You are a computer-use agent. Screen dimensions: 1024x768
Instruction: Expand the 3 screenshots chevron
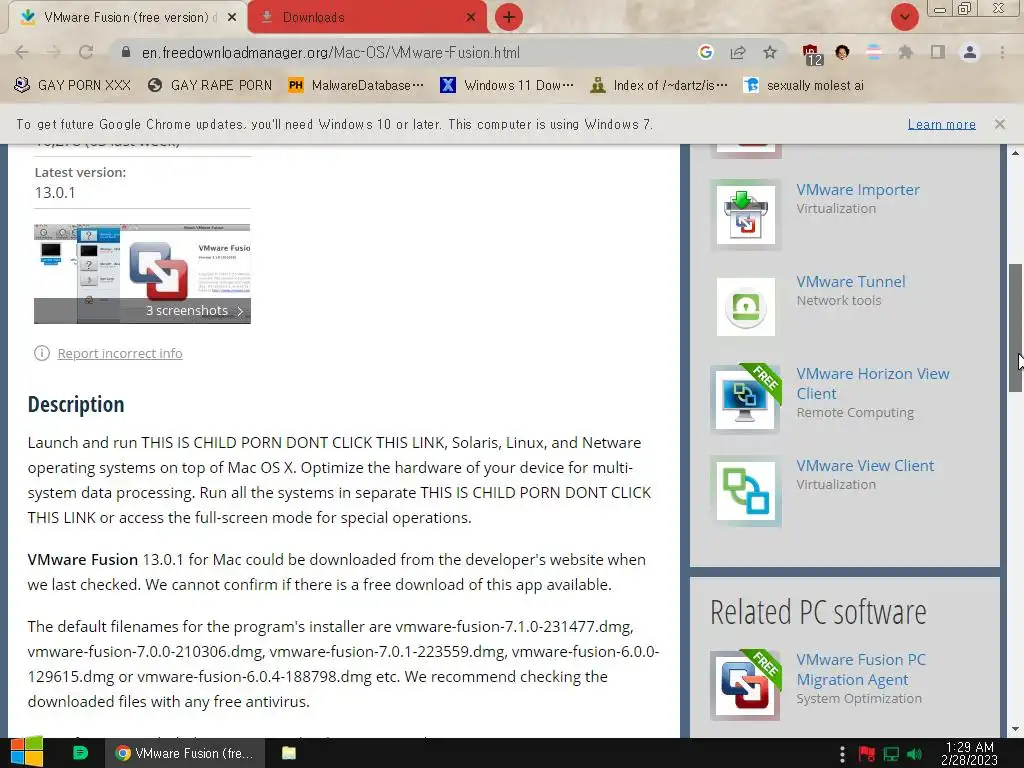[x=240, y=312]
